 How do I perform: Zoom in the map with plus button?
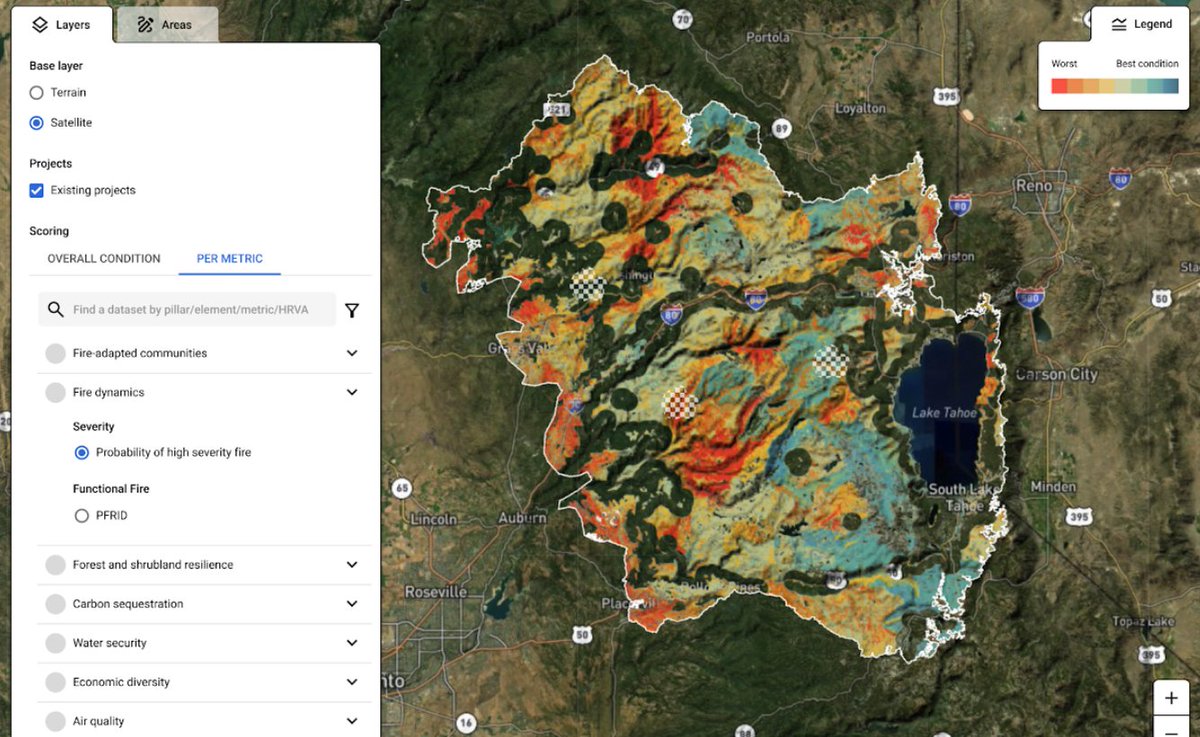click(x=1171, y=699)
